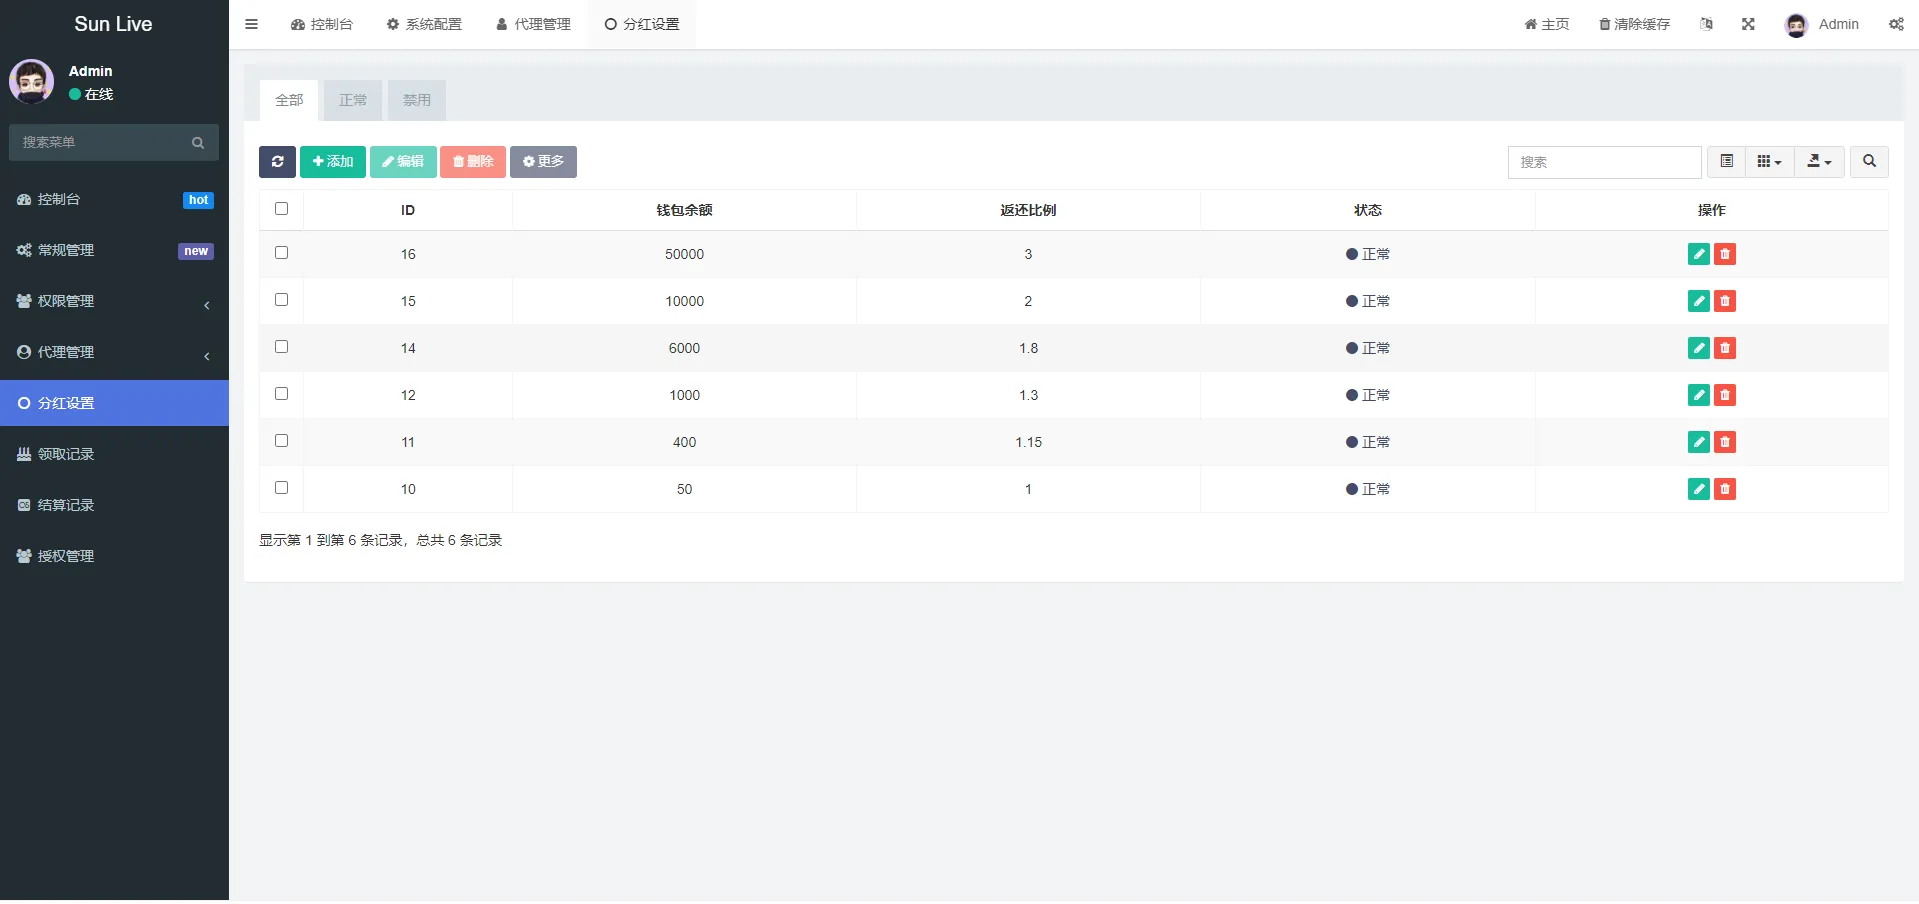Check the row with ID 16

click(281, 253)
